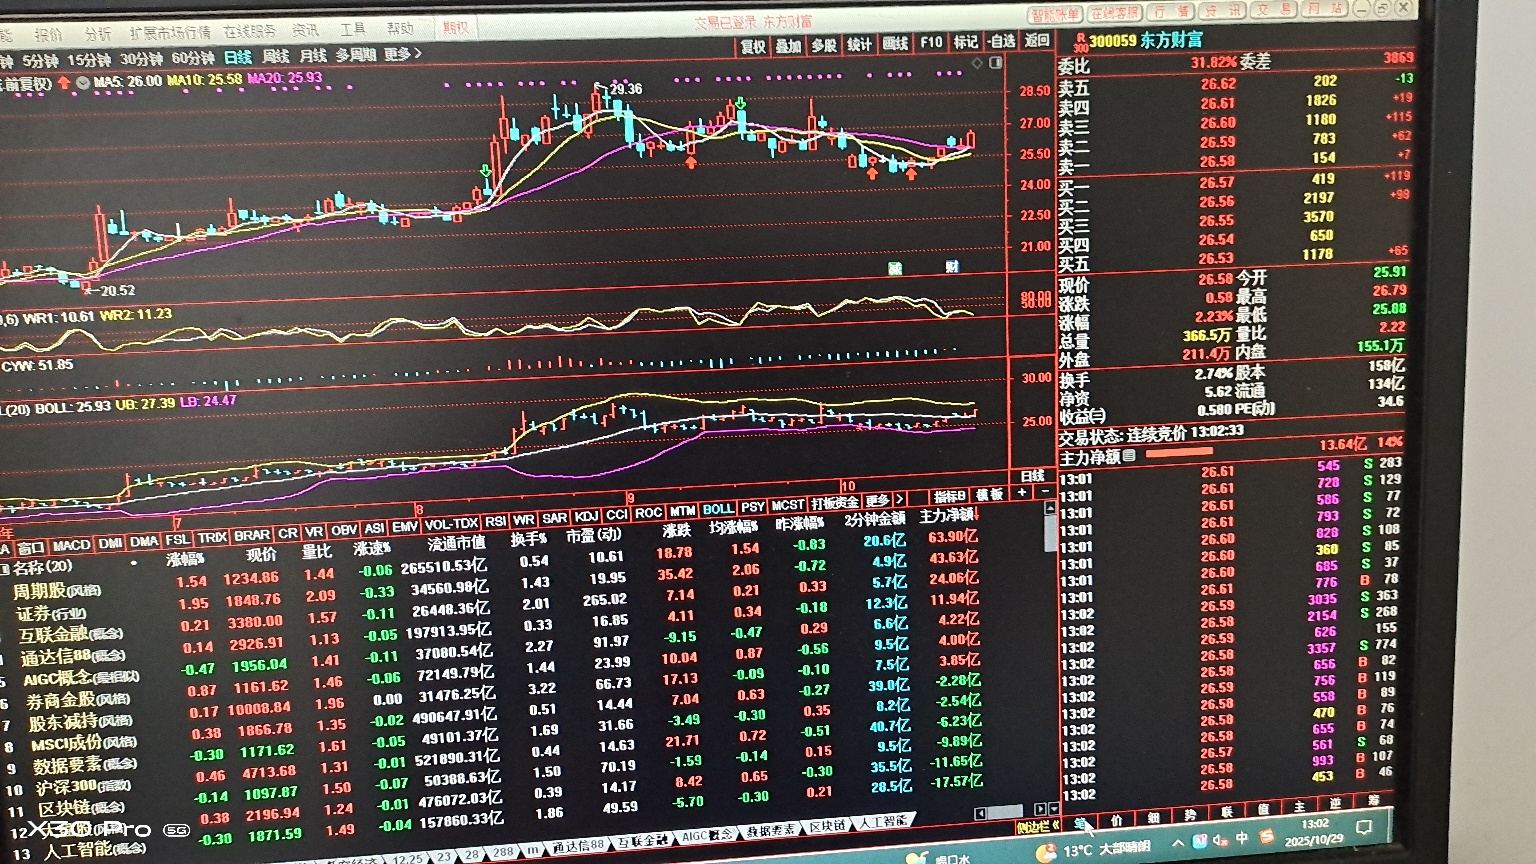This screenshot has height=864, width=1536.
Task: Select the TRIX indicator tab
Action: pyautogui.click(x=212, y=538)
